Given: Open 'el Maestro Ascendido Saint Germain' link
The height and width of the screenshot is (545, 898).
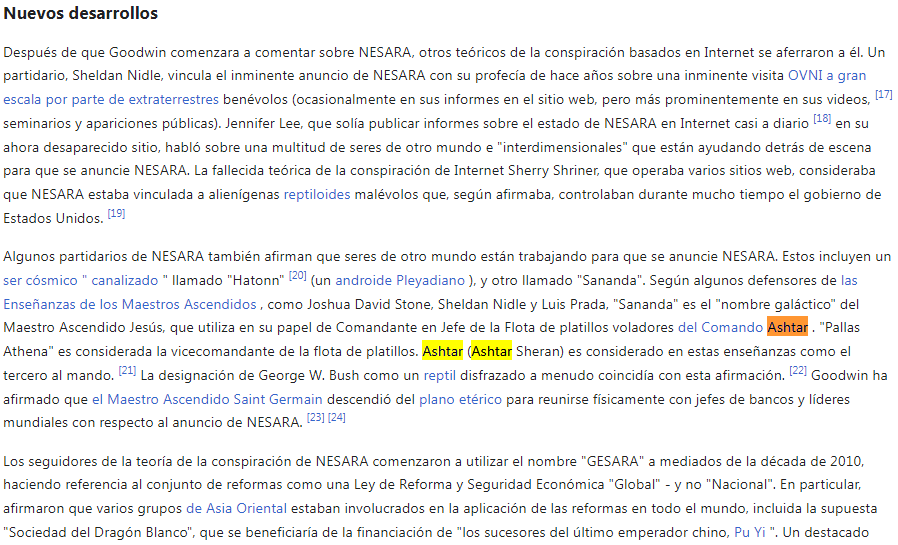Looking at the screenshot, I should coord(207,400).
